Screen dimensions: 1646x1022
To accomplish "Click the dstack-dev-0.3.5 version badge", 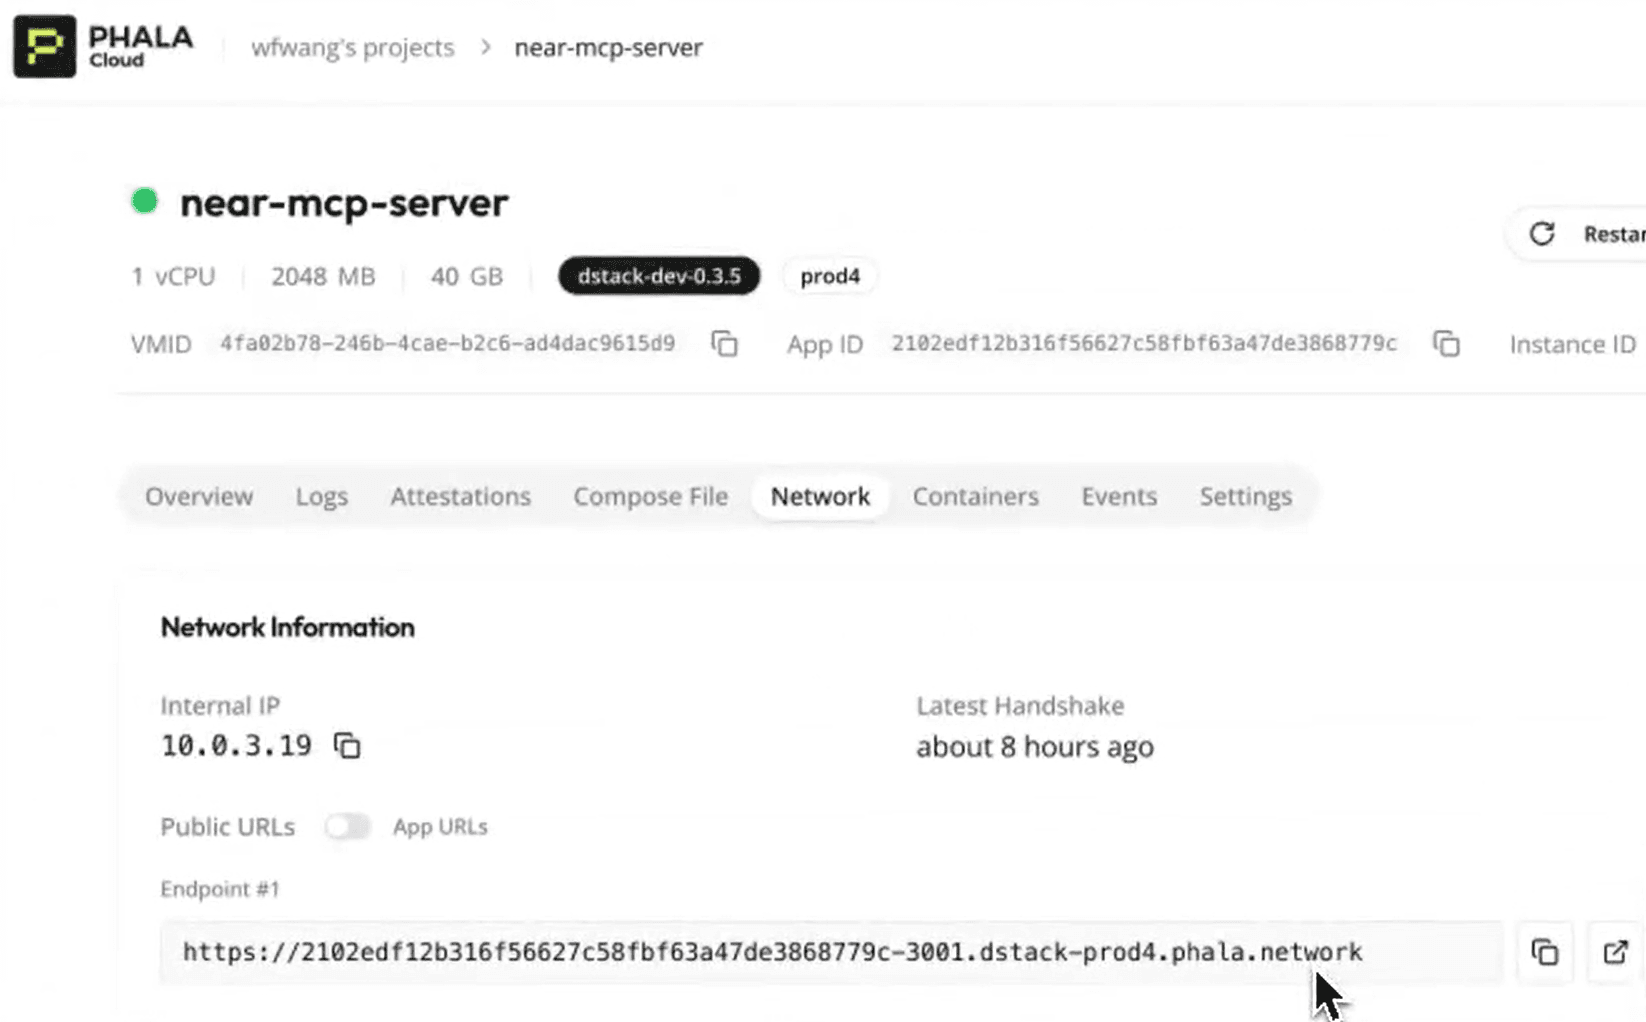I will click(x=659, y=276).
